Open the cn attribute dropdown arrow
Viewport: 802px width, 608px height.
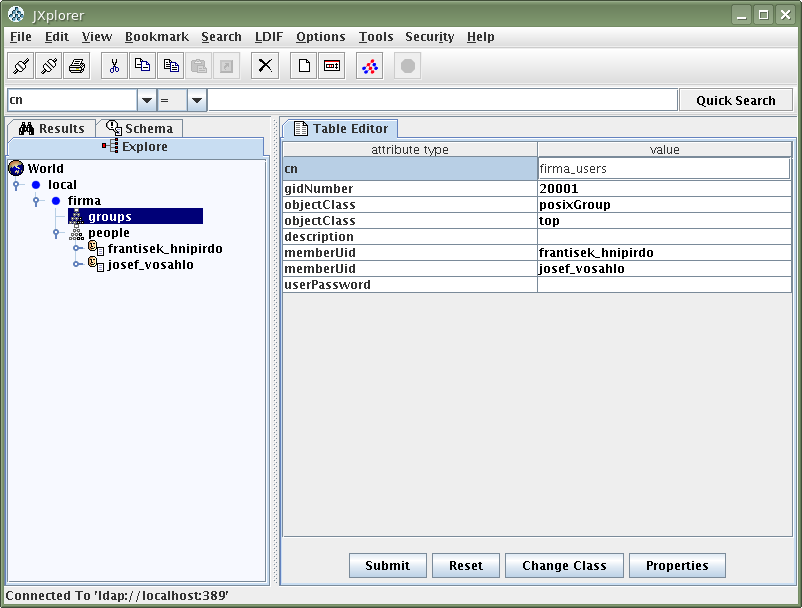(146, 100)
